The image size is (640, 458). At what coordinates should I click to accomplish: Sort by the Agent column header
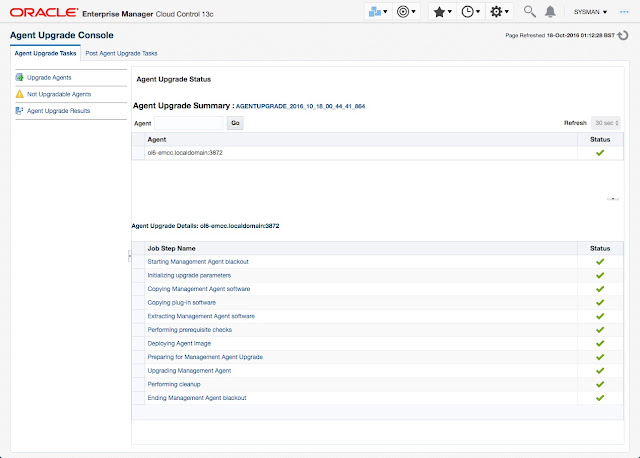pyautogui.click(x=157, y=140)
